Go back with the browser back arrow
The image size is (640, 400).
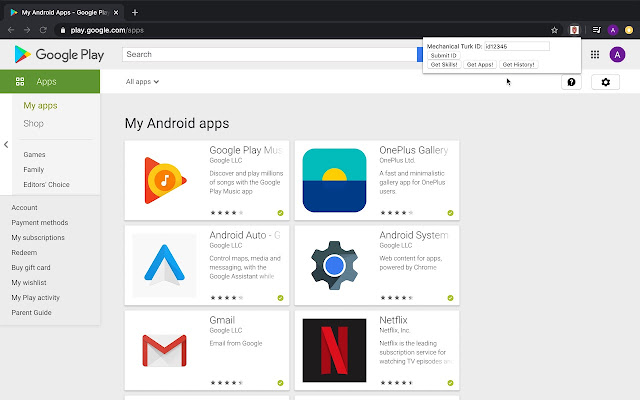[11, 30]
